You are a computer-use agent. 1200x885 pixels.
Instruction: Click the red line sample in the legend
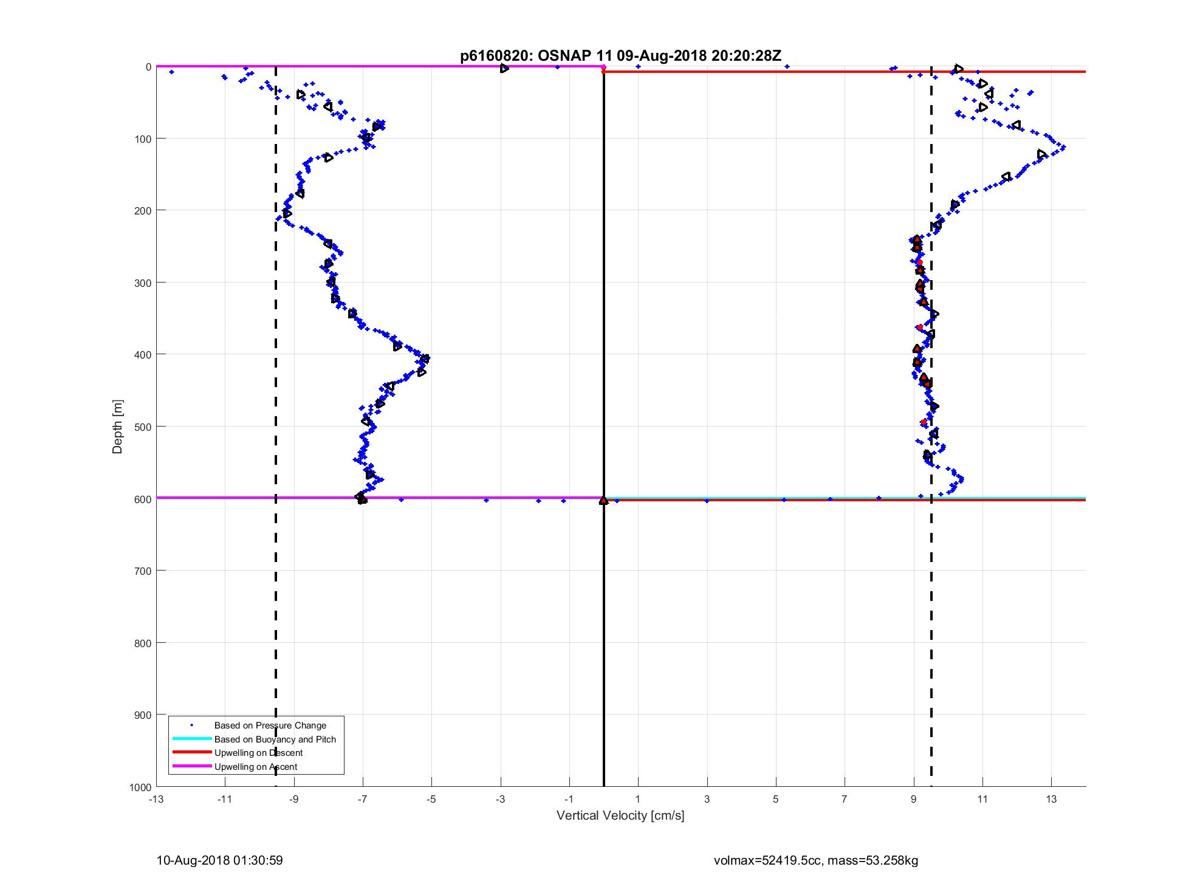[x=191, y=753]
